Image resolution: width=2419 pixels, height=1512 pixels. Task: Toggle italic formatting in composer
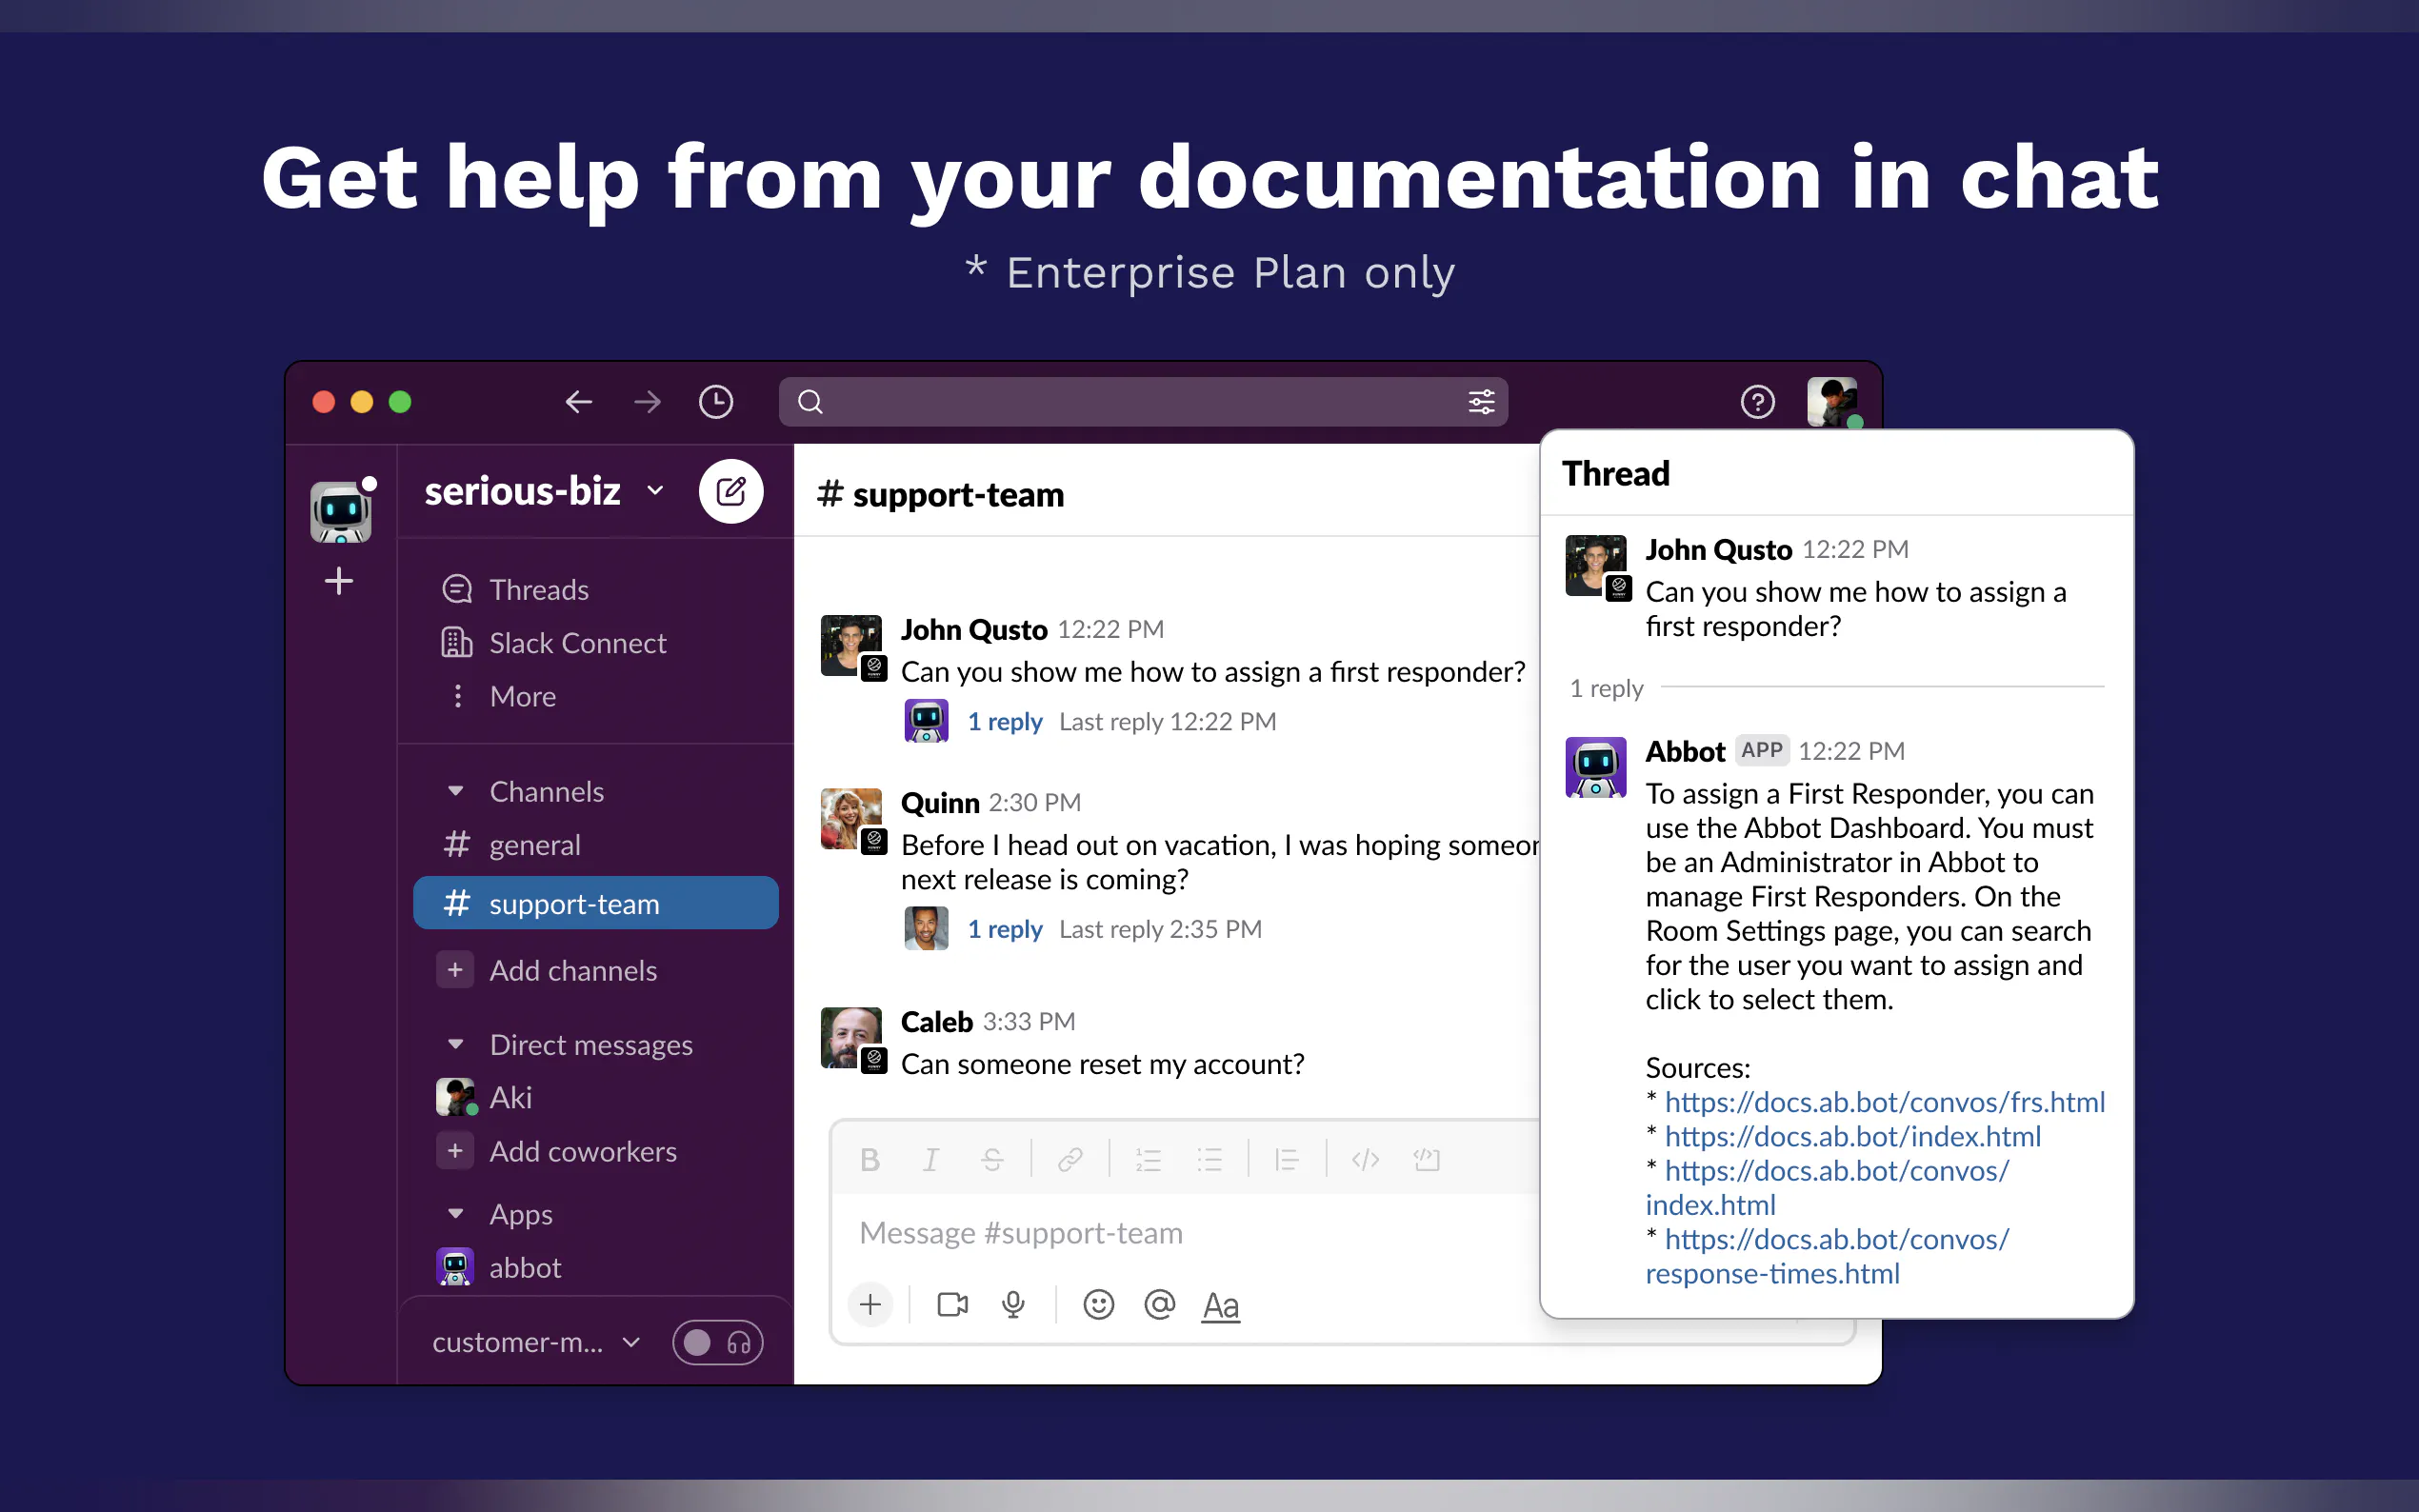pyautogui.click(x=930, y=1160)
